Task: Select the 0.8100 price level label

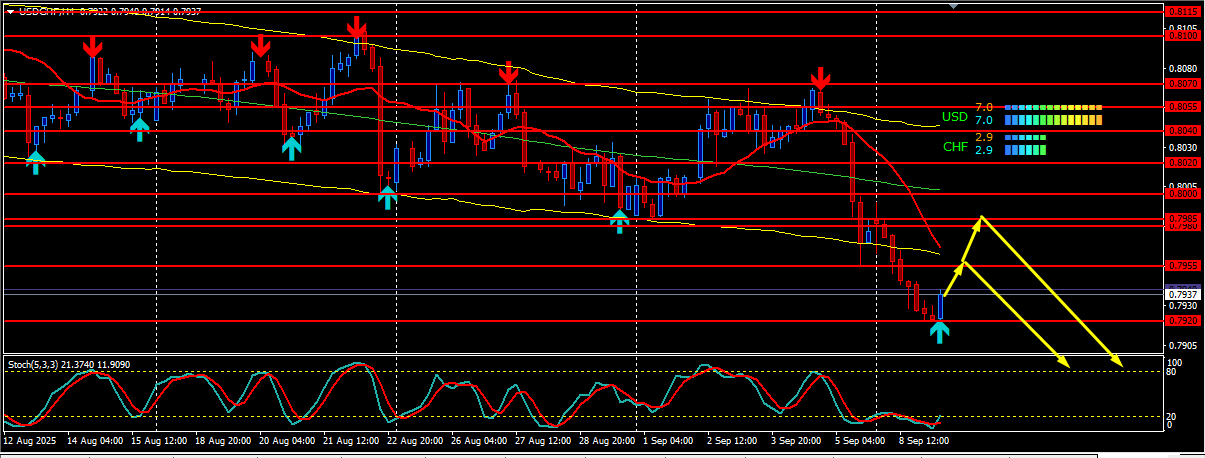Action: [1182, 35]
